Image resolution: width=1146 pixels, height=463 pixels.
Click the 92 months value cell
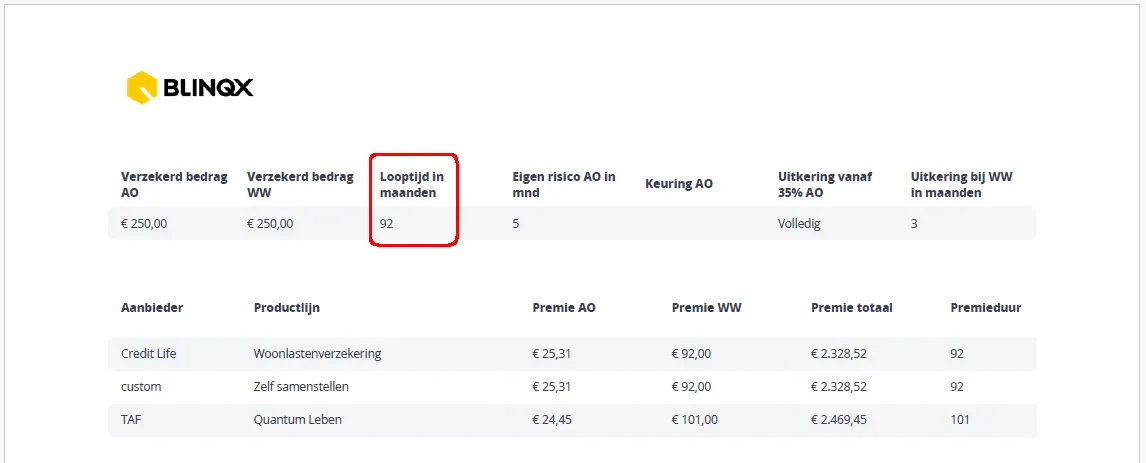pos(387,224)
